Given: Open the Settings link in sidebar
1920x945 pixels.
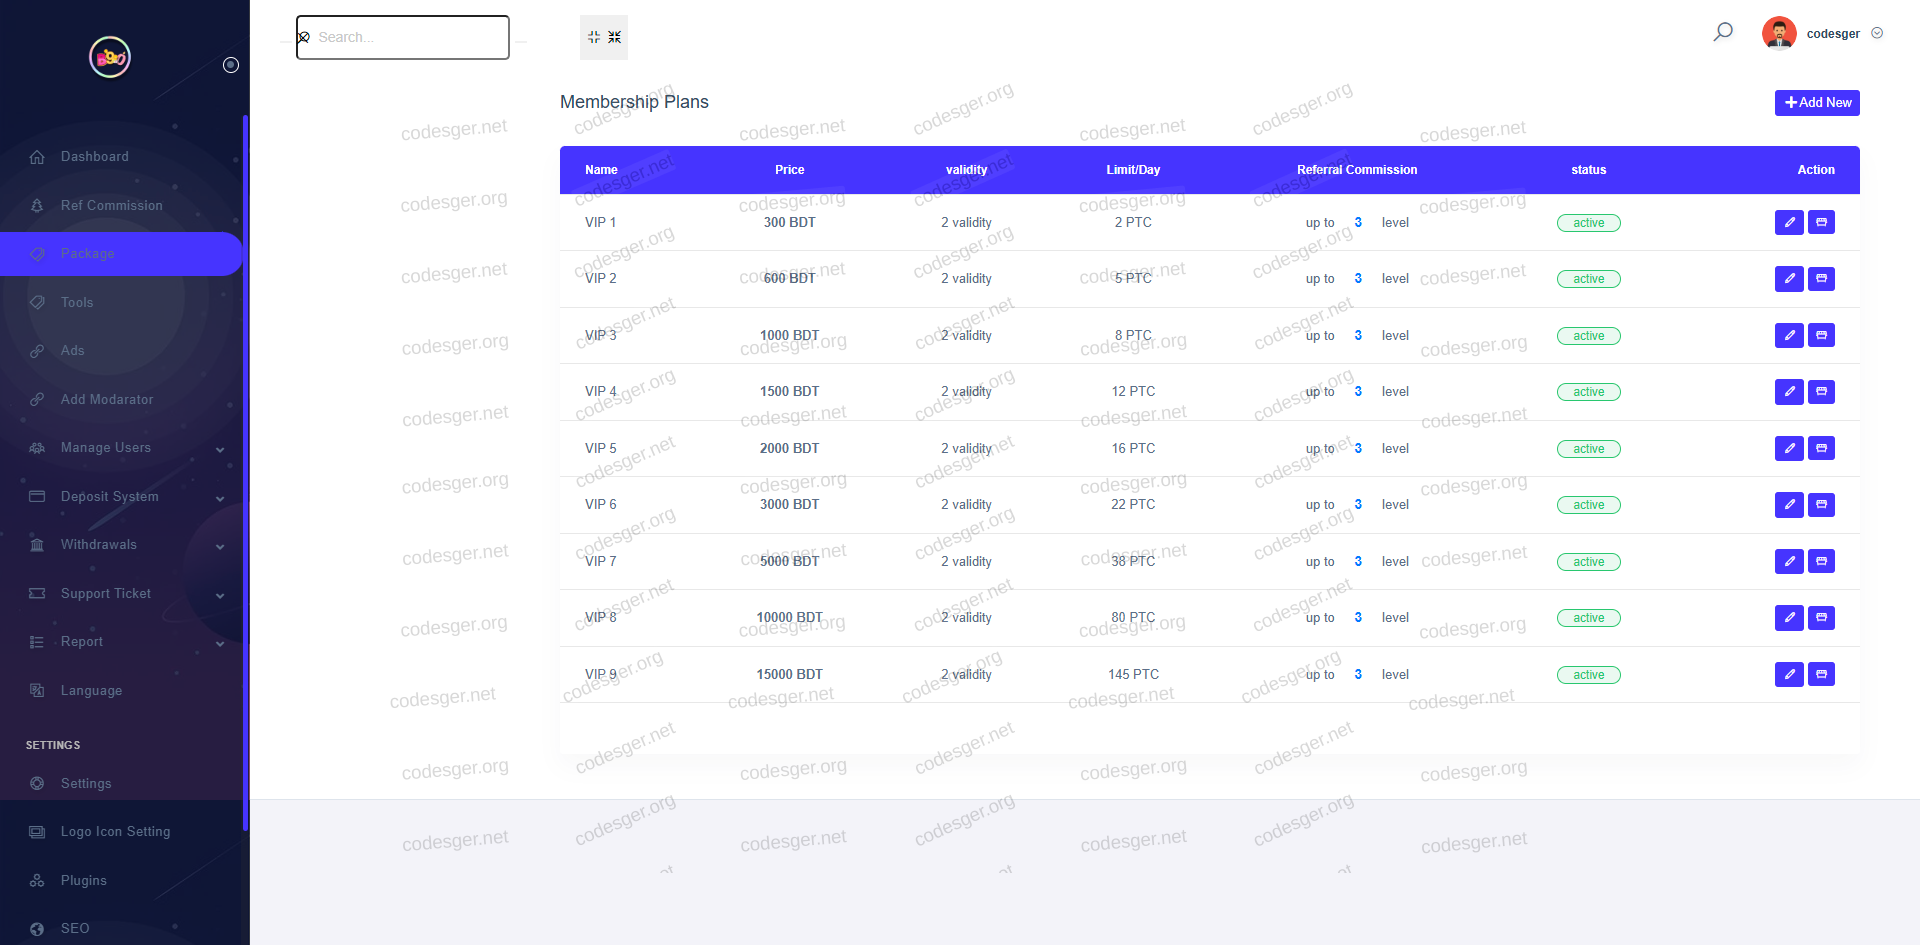Looking at the screenshot, I should click(86, 783).
